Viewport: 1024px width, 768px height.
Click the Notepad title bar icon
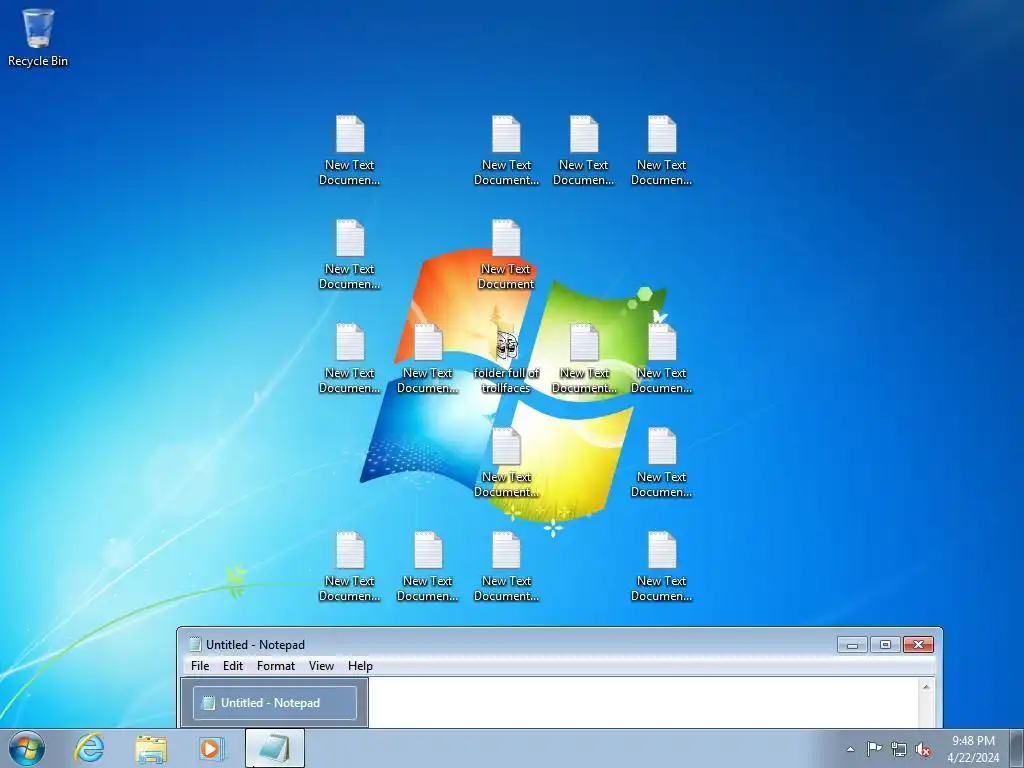click(194, 645)
